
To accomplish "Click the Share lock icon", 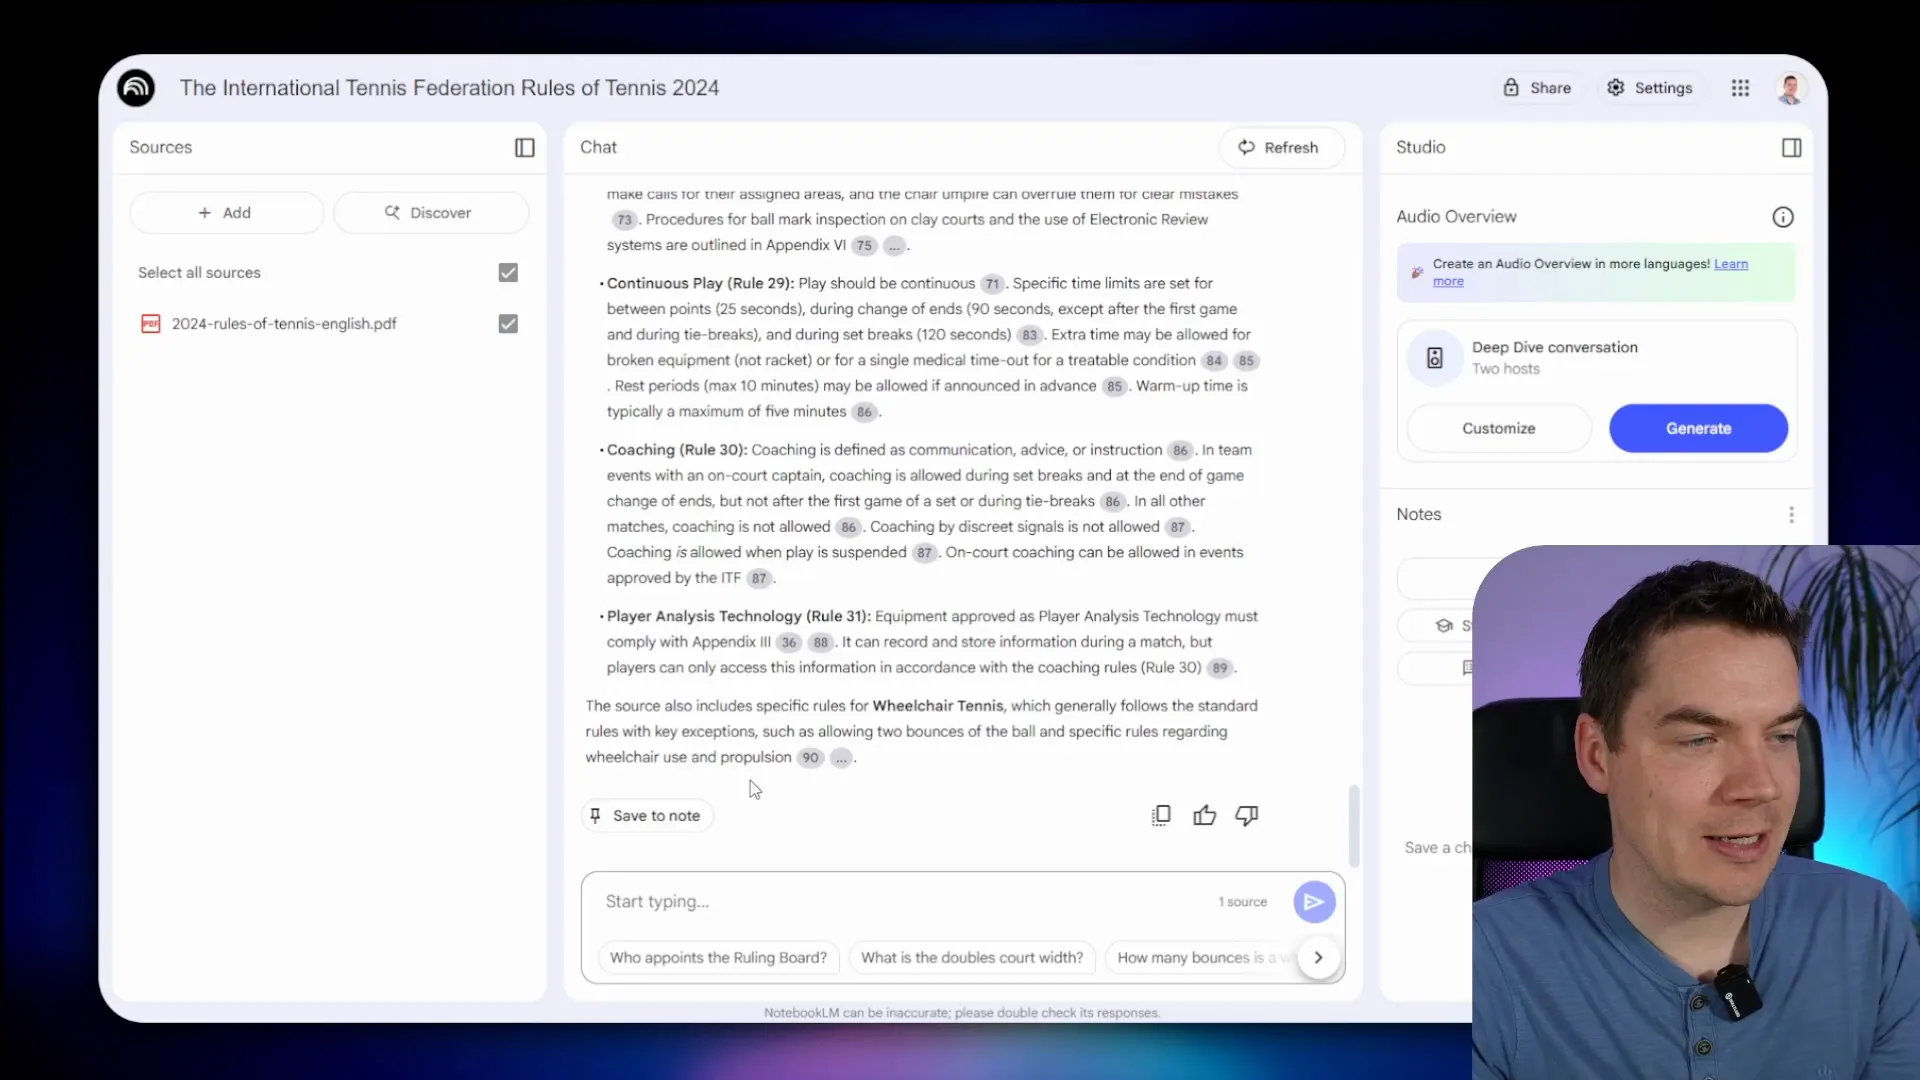I will pos(1511,88).
